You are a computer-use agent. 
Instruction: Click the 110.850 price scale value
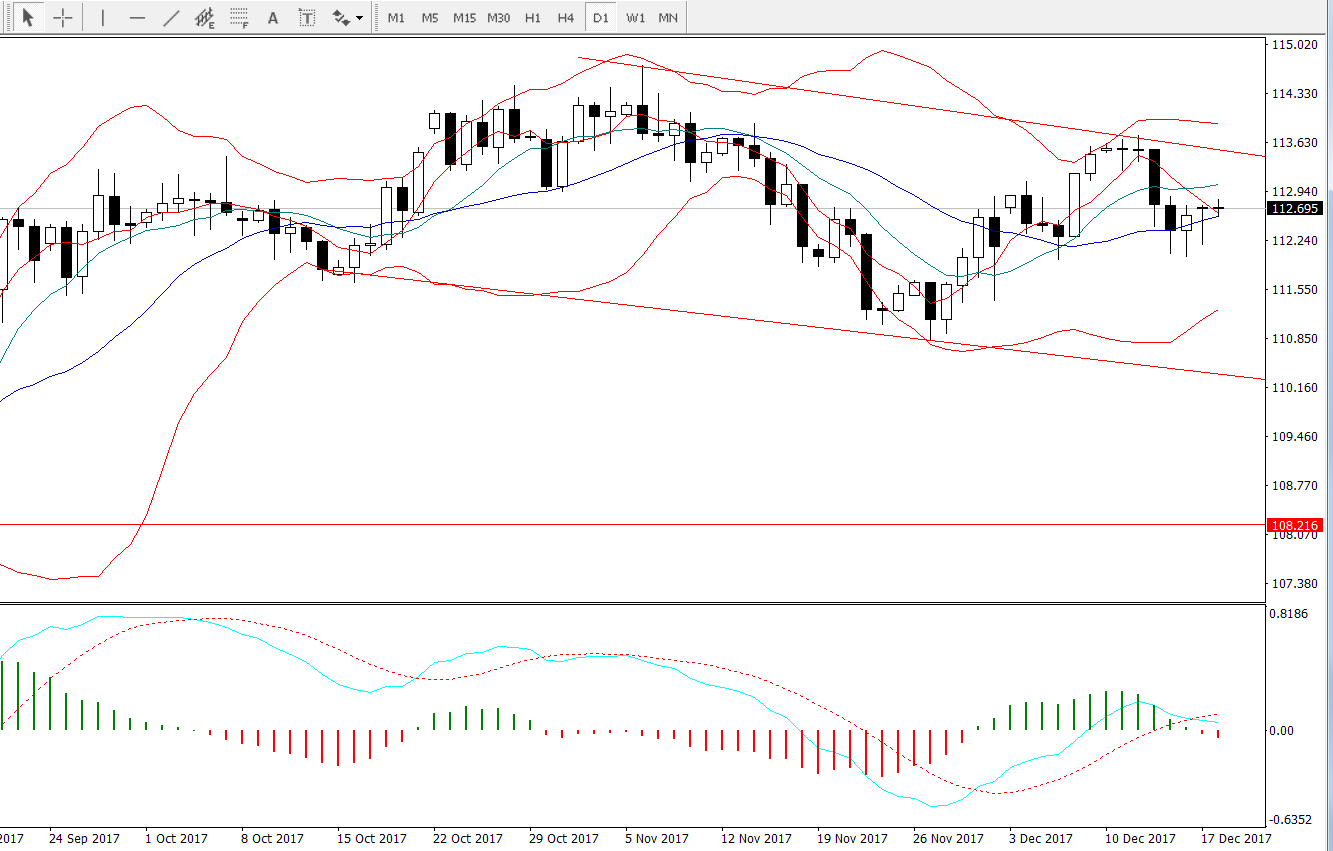pyautogui.click(x=1293, y=339)
